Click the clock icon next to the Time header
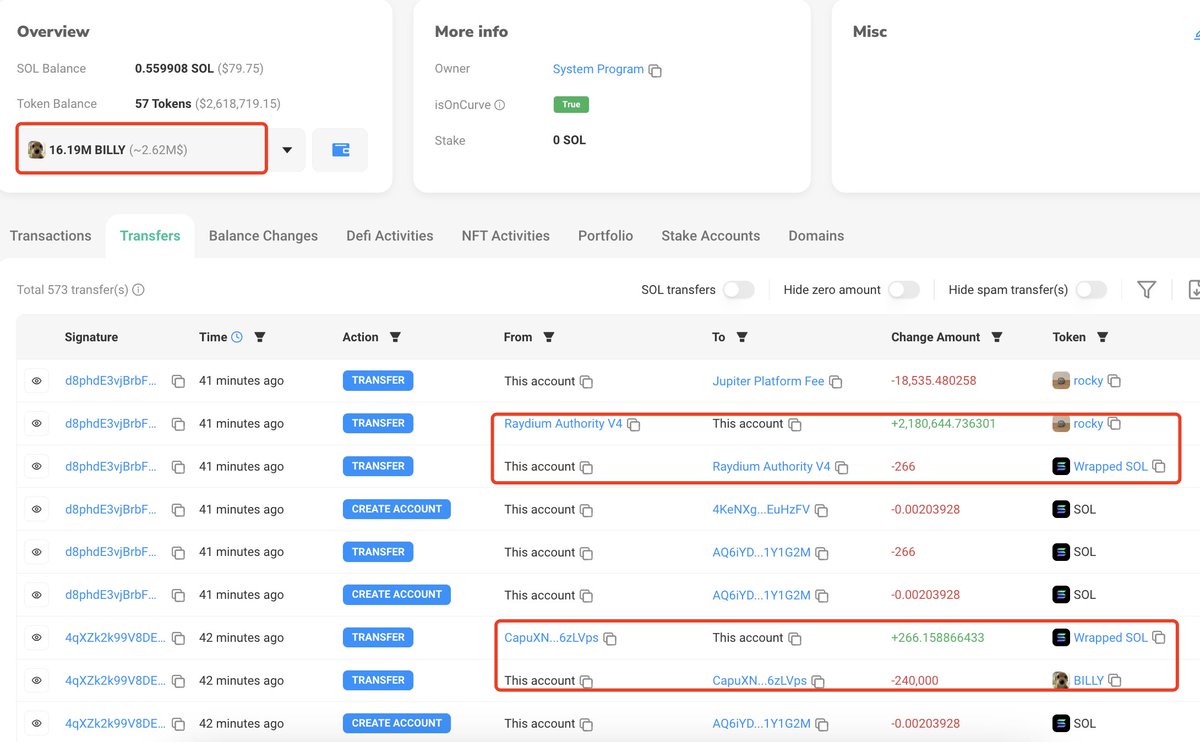 (x=239, y=337)
